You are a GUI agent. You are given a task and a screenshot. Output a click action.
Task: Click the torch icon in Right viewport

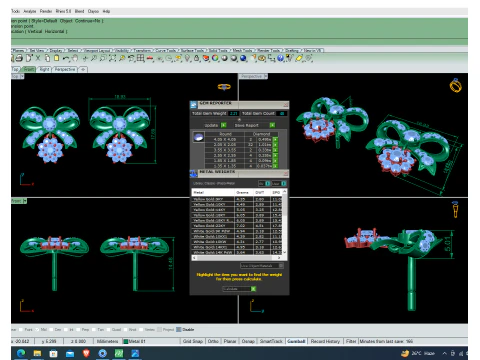click(x=455, y=209)
